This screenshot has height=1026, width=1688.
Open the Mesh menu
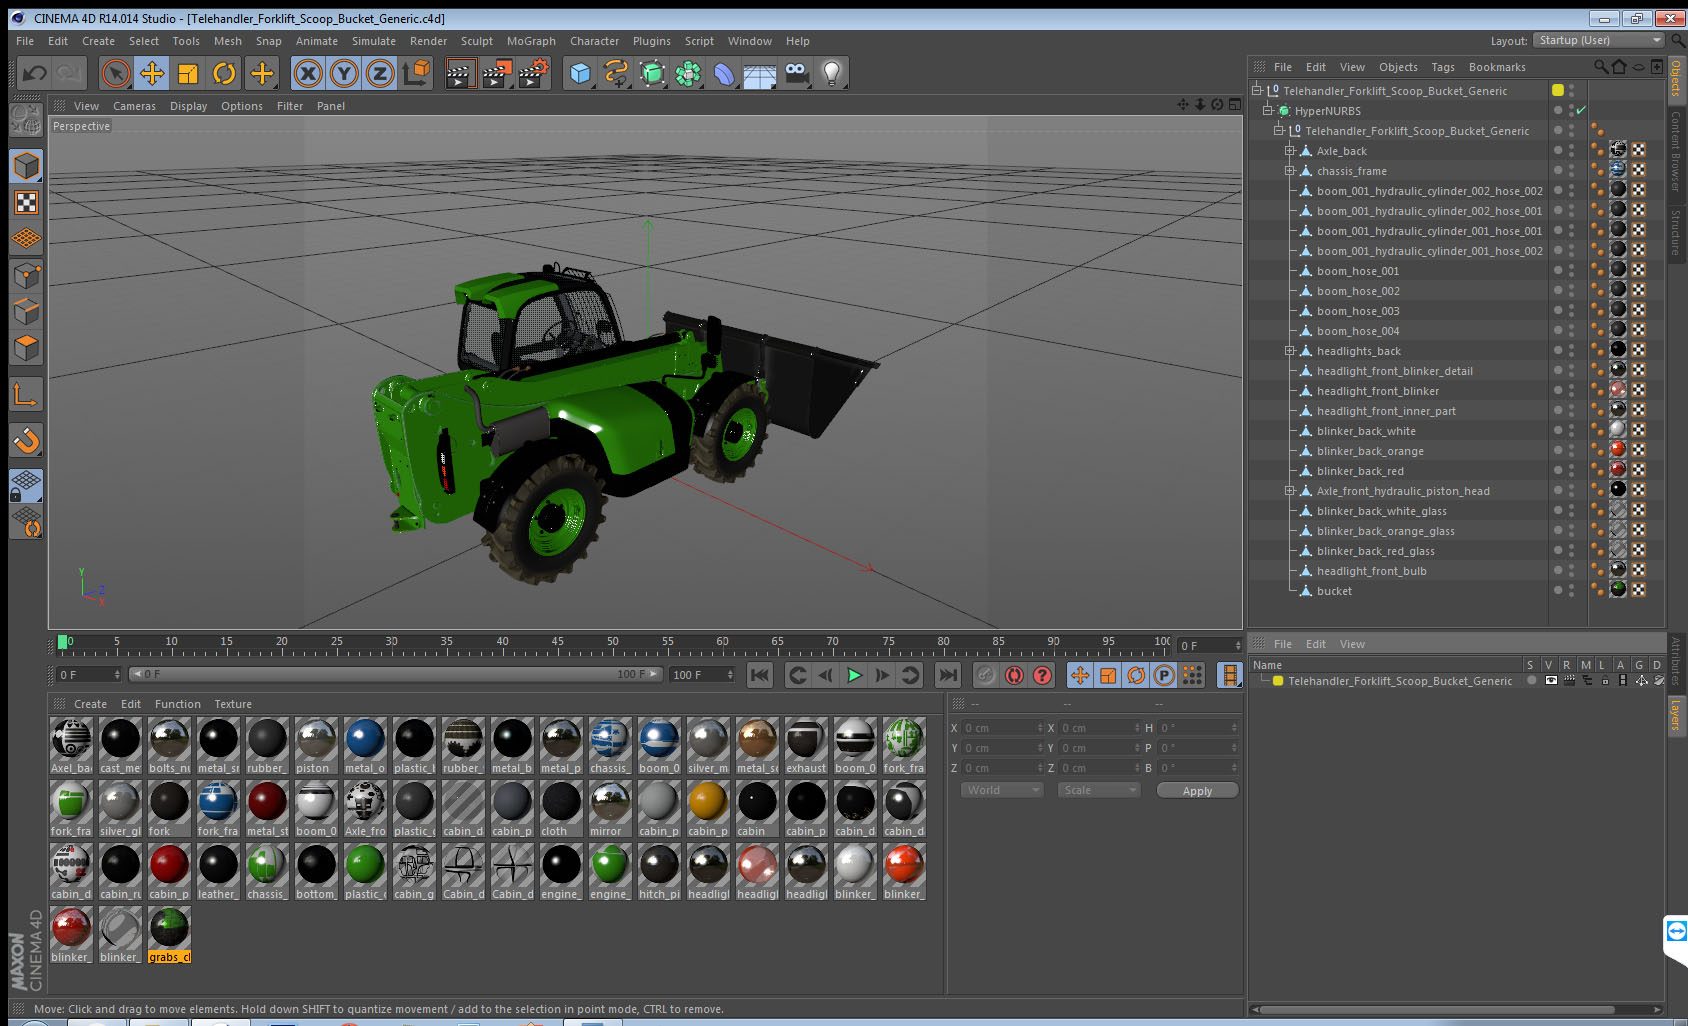[227, 41]
